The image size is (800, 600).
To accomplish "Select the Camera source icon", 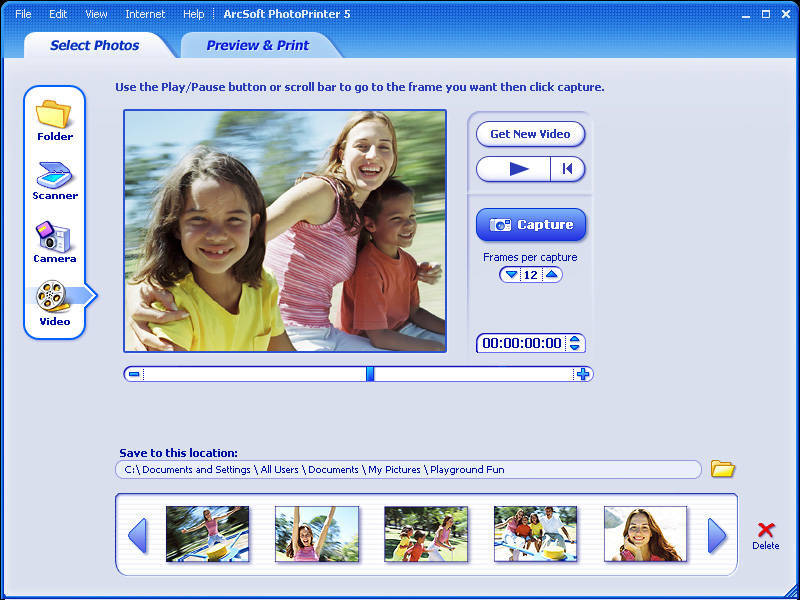I will (x=55, y=242).
